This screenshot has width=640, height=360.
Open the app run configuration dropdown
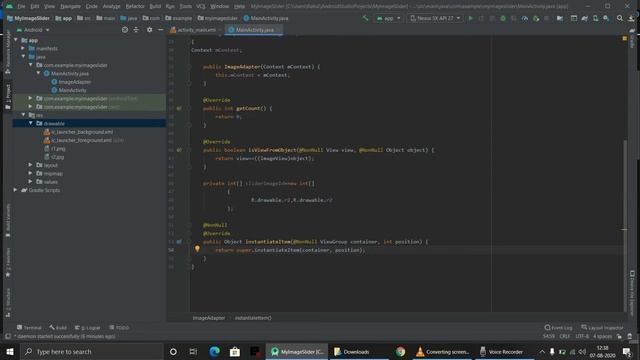pyautogui.click(x=389, y=18)
